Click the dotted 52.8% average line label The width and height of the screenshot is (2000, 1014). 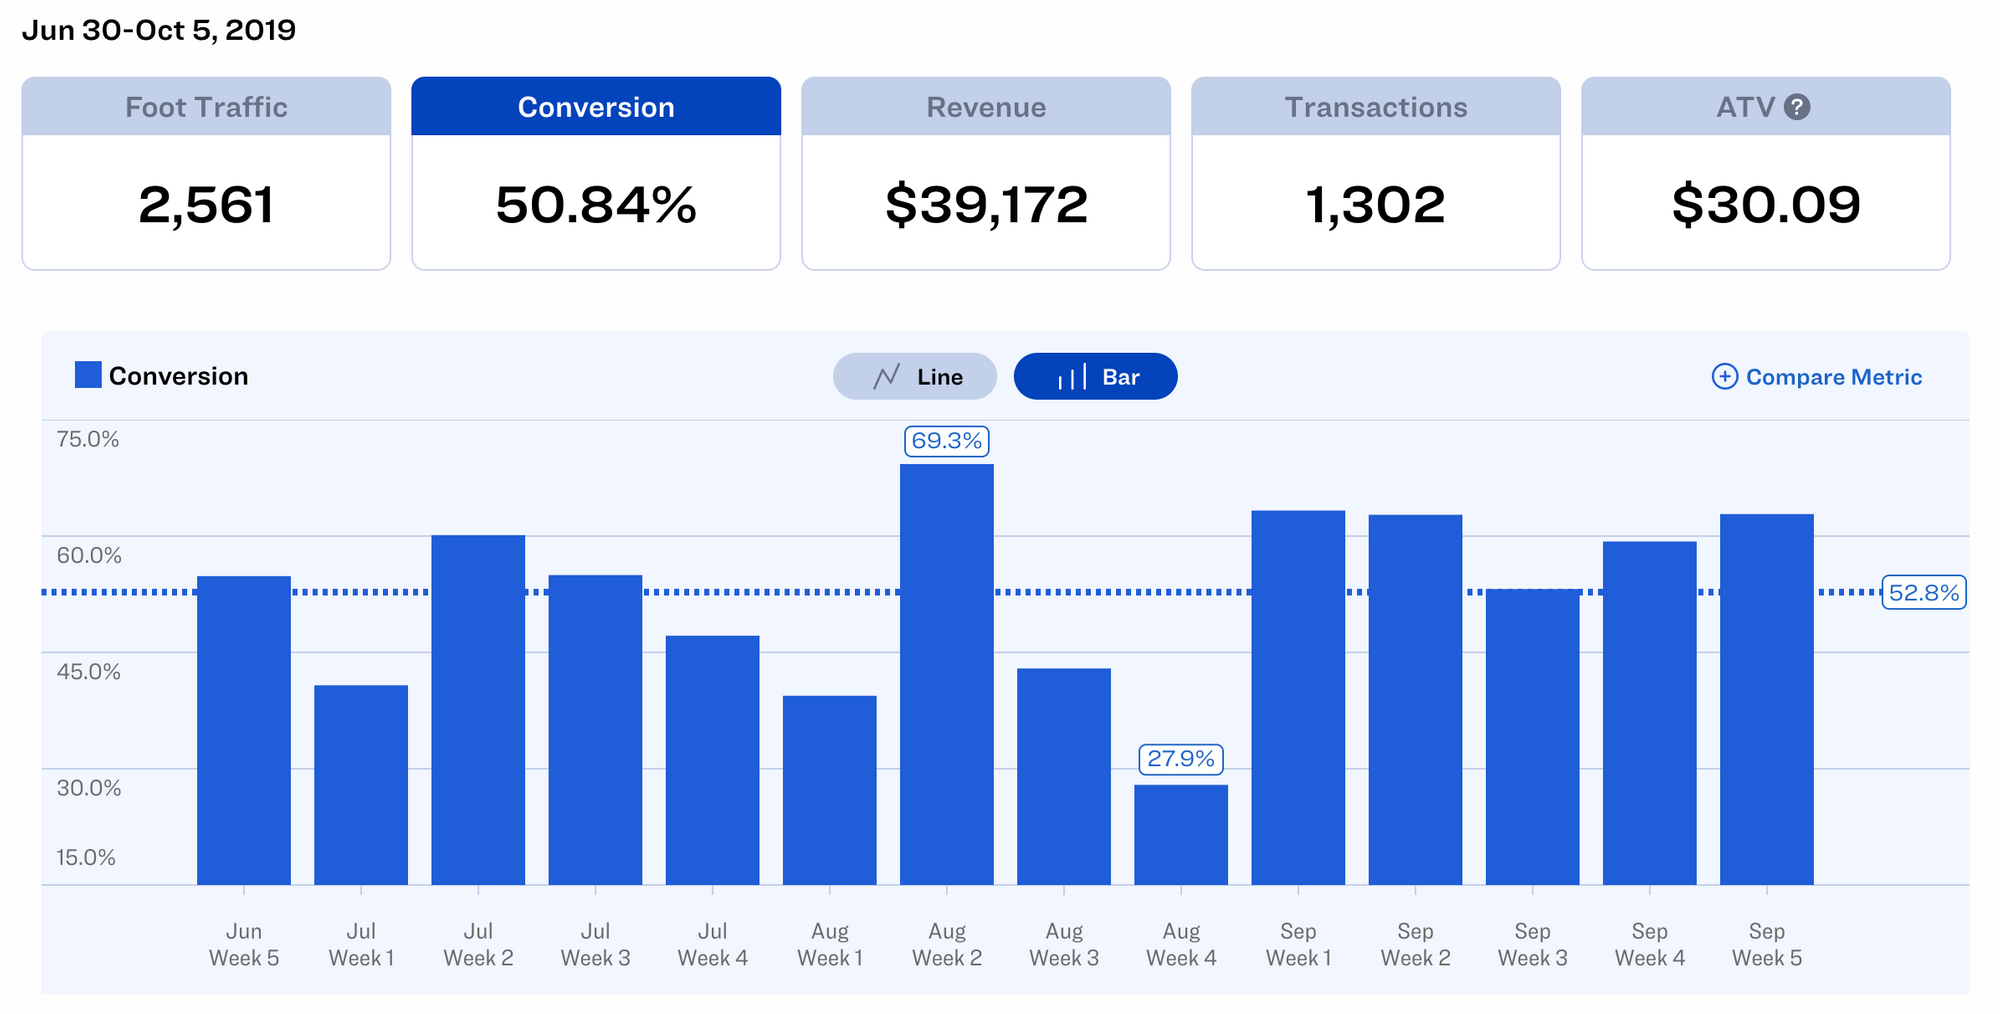1923,592
